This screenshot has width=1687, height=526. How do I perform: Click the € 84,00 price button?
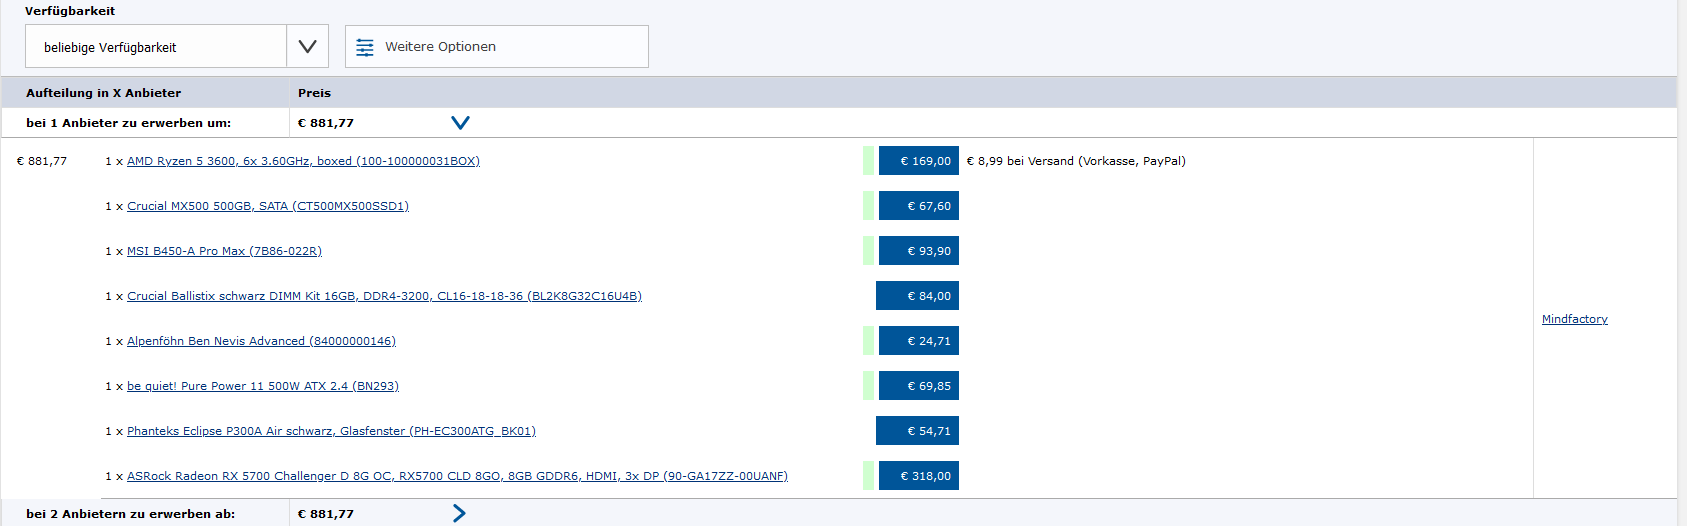pos(917,295)
